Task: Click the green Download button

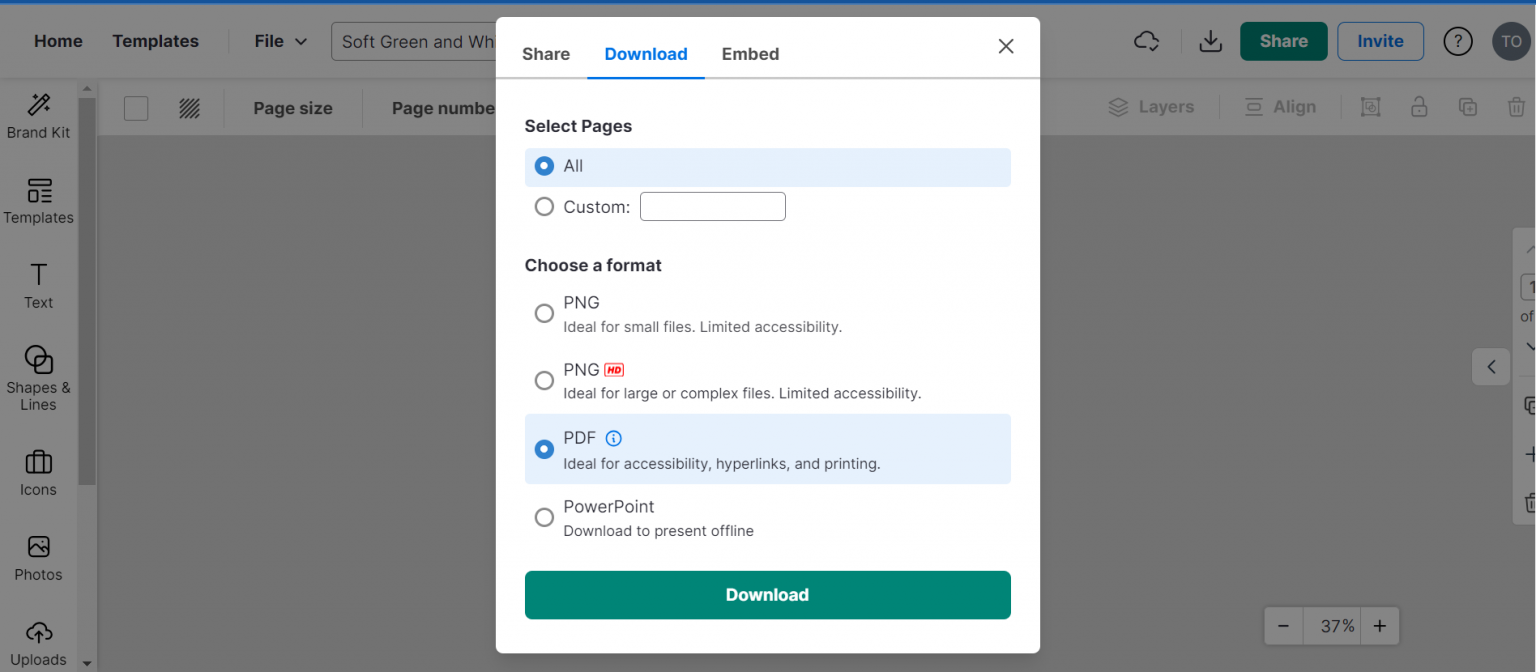Action: [767, 595]
